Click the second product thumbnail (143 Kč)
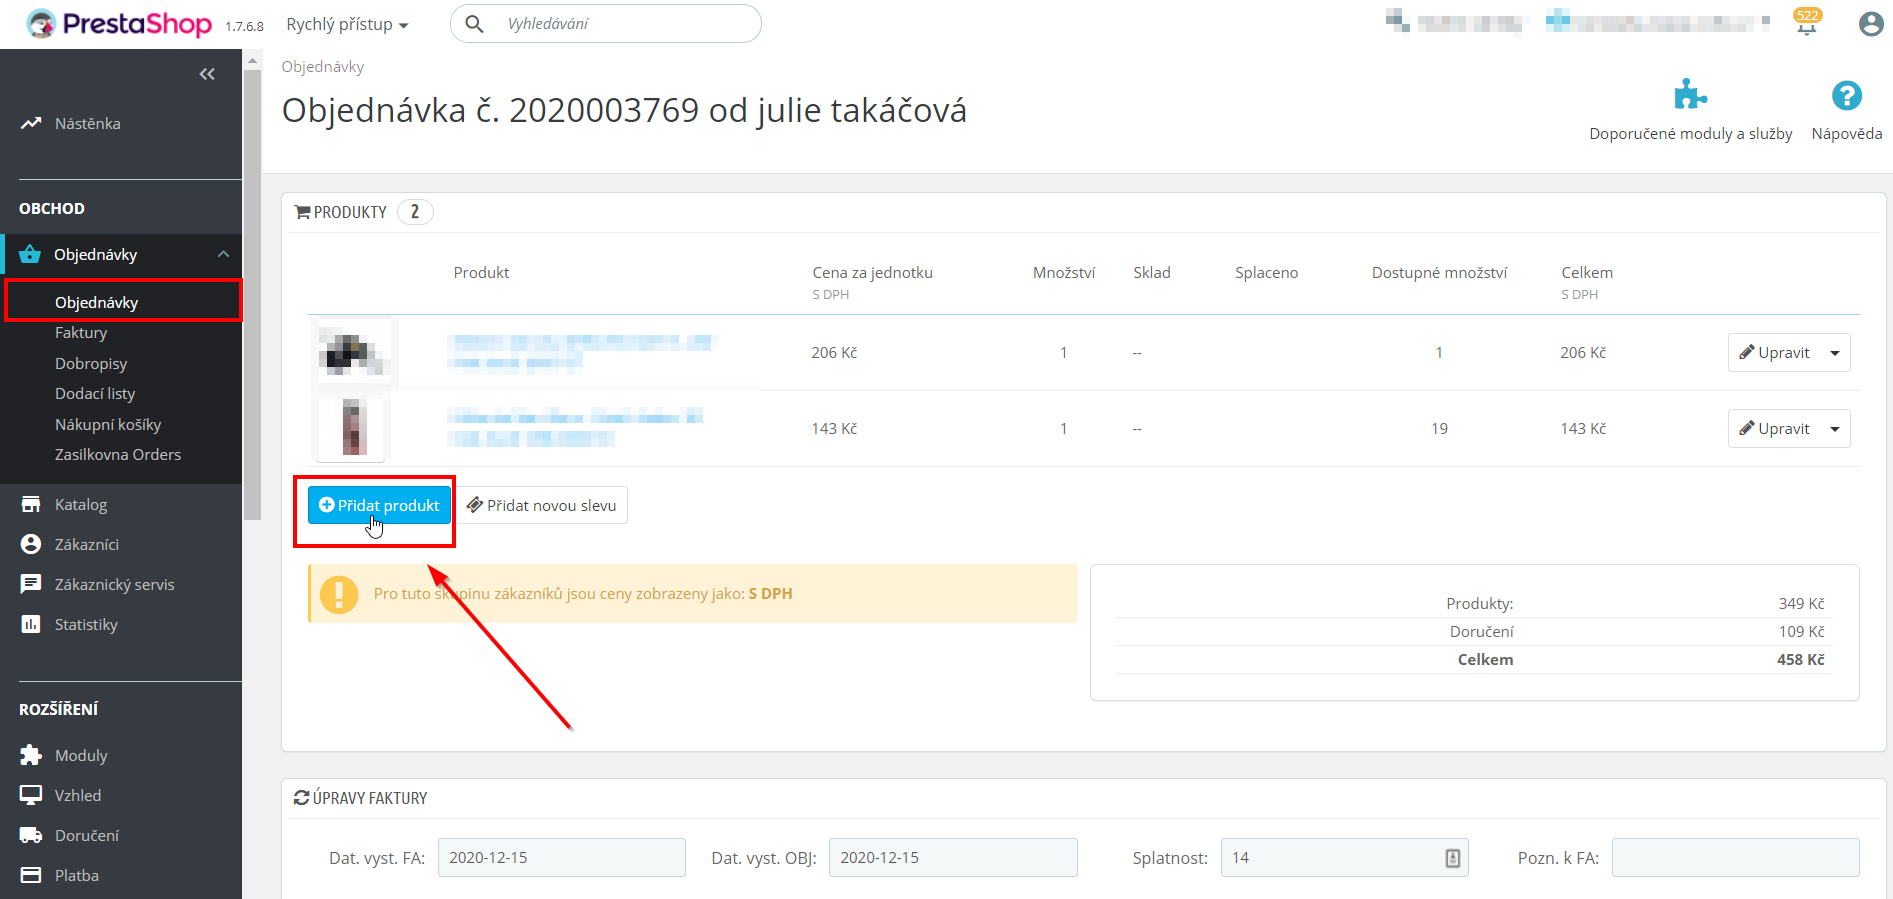 click(351, 428)
